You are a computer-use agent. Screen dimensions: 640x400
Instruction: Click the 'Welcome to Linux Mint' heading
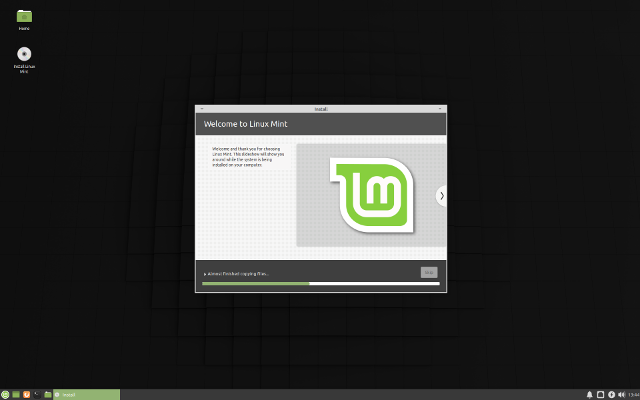click(246, 124)
